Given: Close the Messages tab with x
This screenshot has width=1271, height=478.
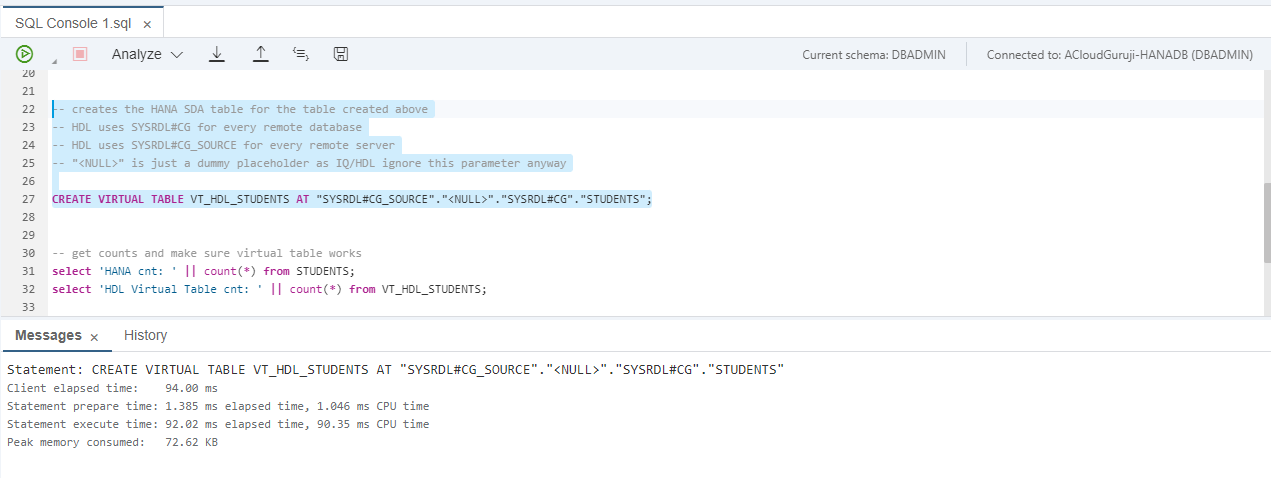Looking at the screenshot, I should click(94, 337).
